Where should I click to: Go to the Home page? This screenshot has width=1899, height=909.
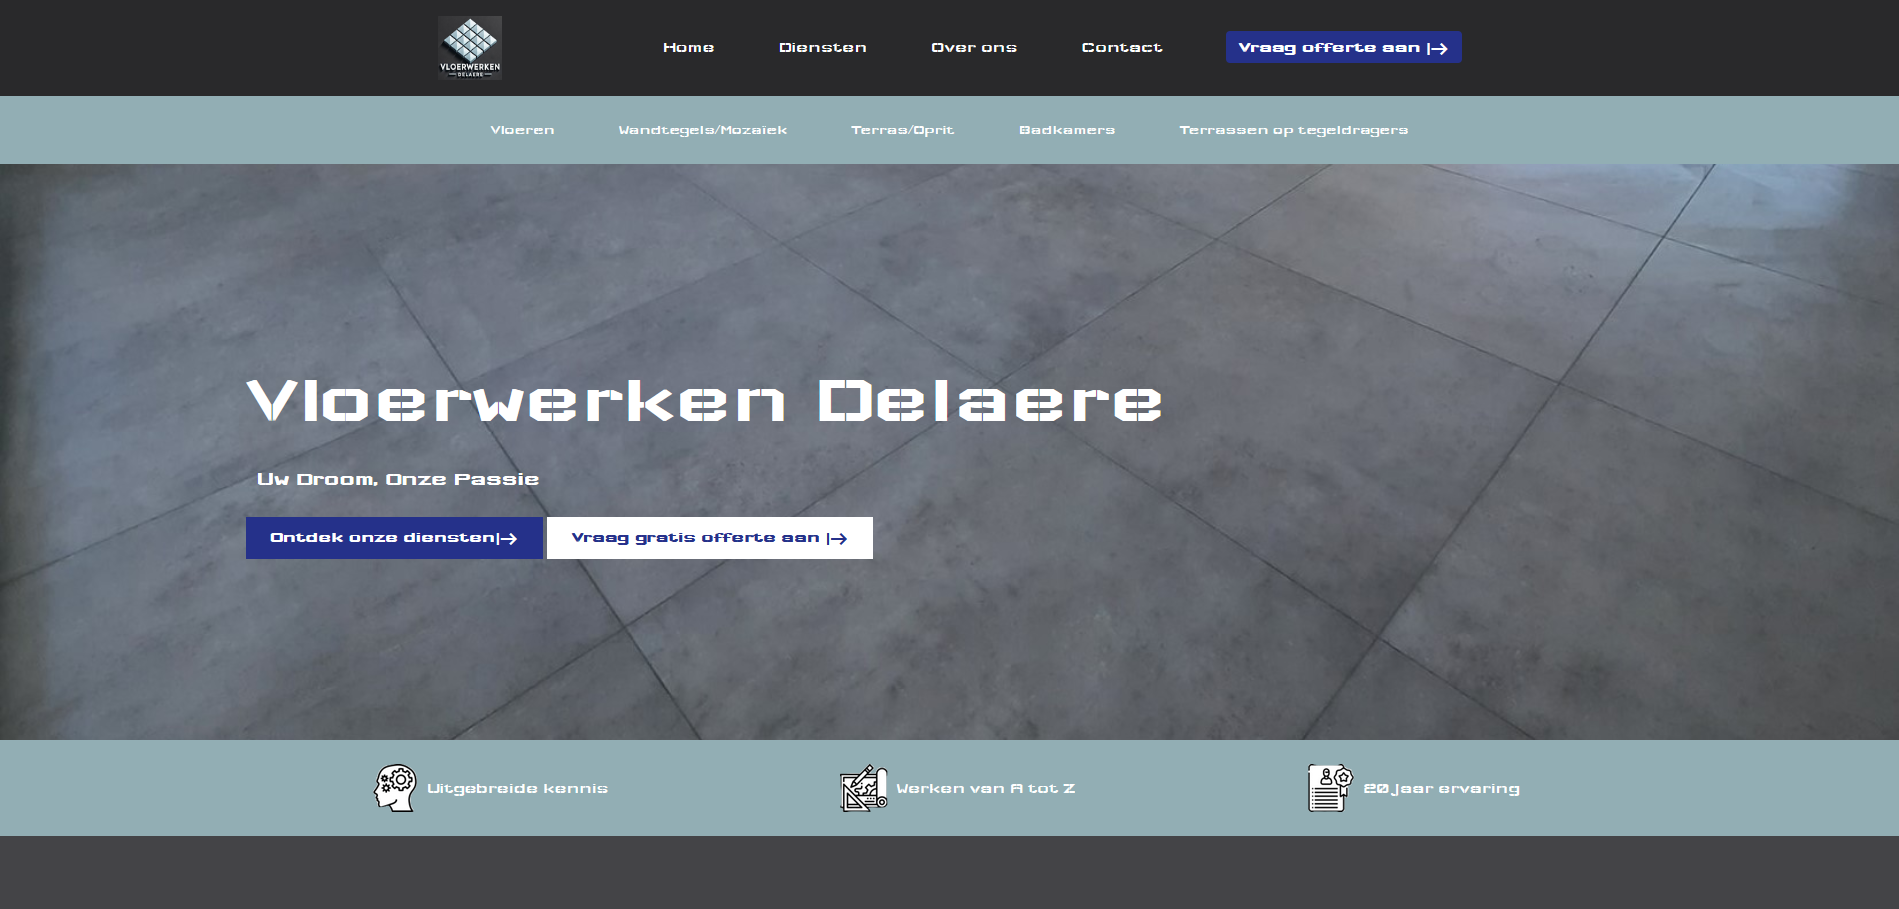click(x=688, y=47)
